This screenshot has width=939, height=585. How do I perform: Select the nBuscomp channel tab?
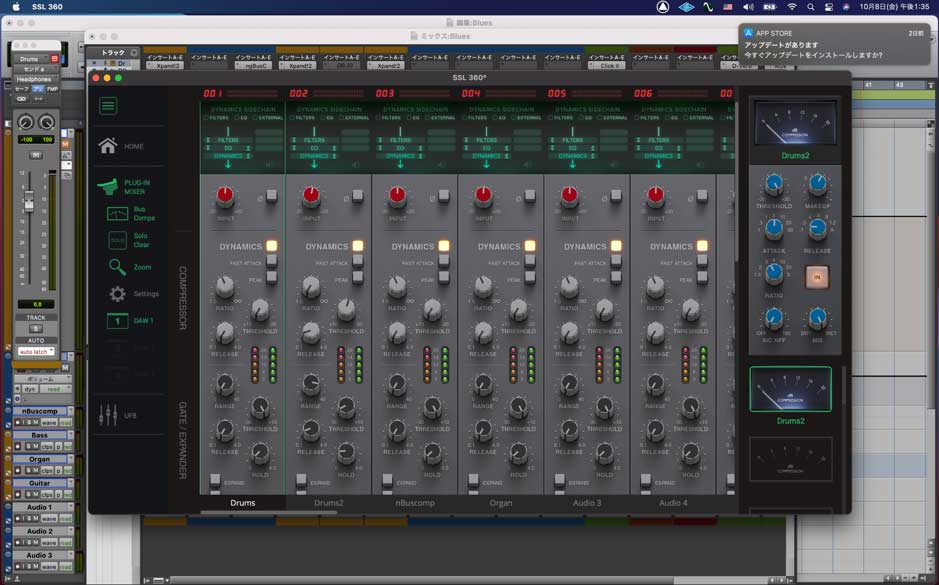[x=415, y=503]
